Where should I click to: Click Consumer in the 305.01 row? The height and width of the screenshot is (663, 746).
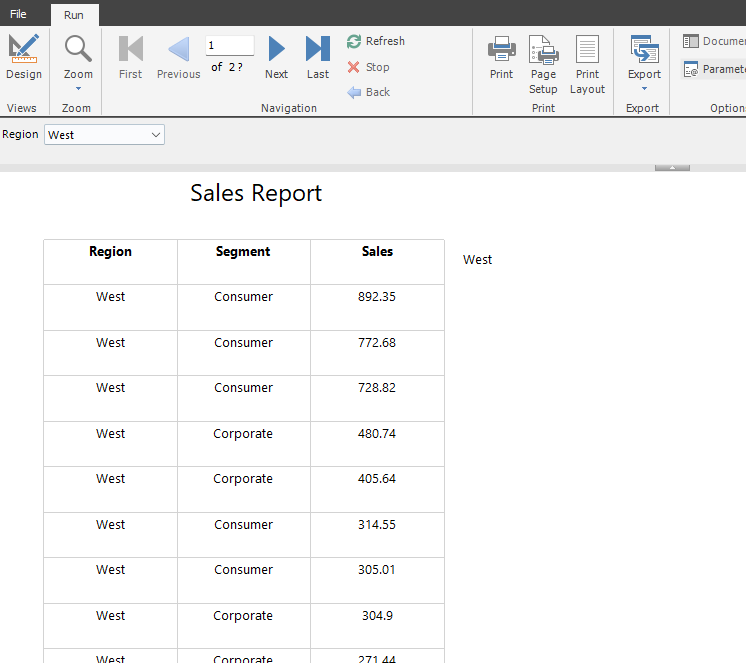tap(243, 570)
